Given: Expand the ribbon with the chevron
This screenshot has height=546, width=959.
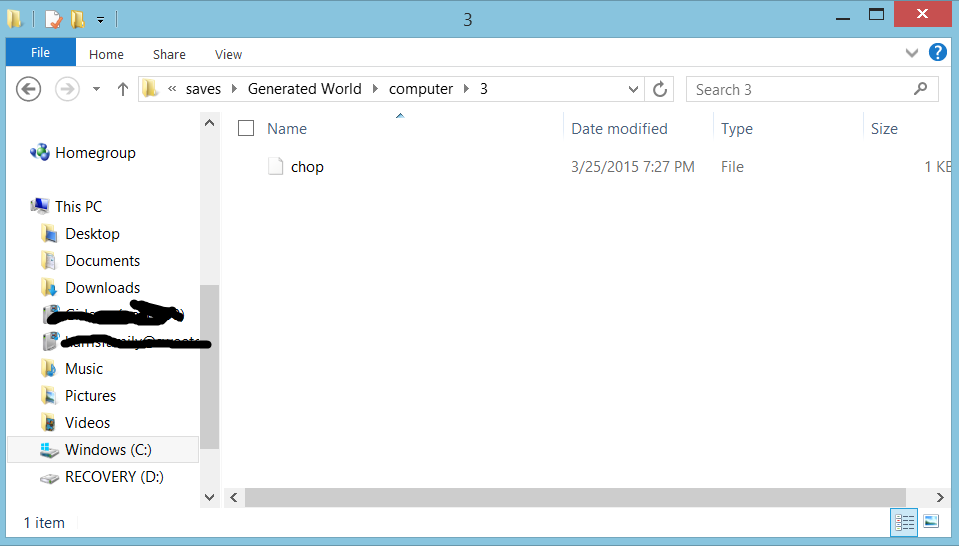Looking at the screenshot, I should pyautogui.click(x=911, y=53).
